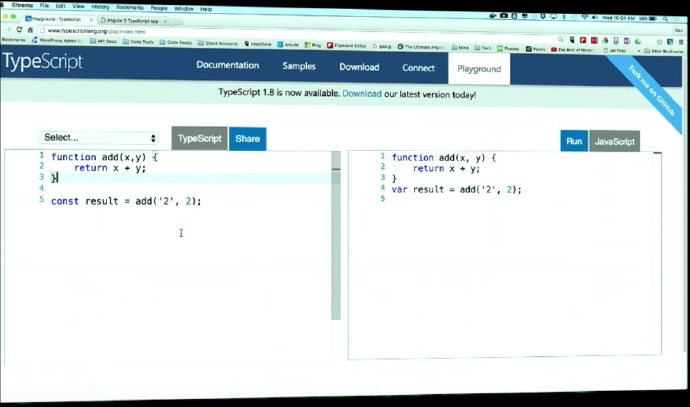The width and height of the screenshot is (690, 407).
Task: Click the Google Drive extension icon
Action: [x=638, y=41]
